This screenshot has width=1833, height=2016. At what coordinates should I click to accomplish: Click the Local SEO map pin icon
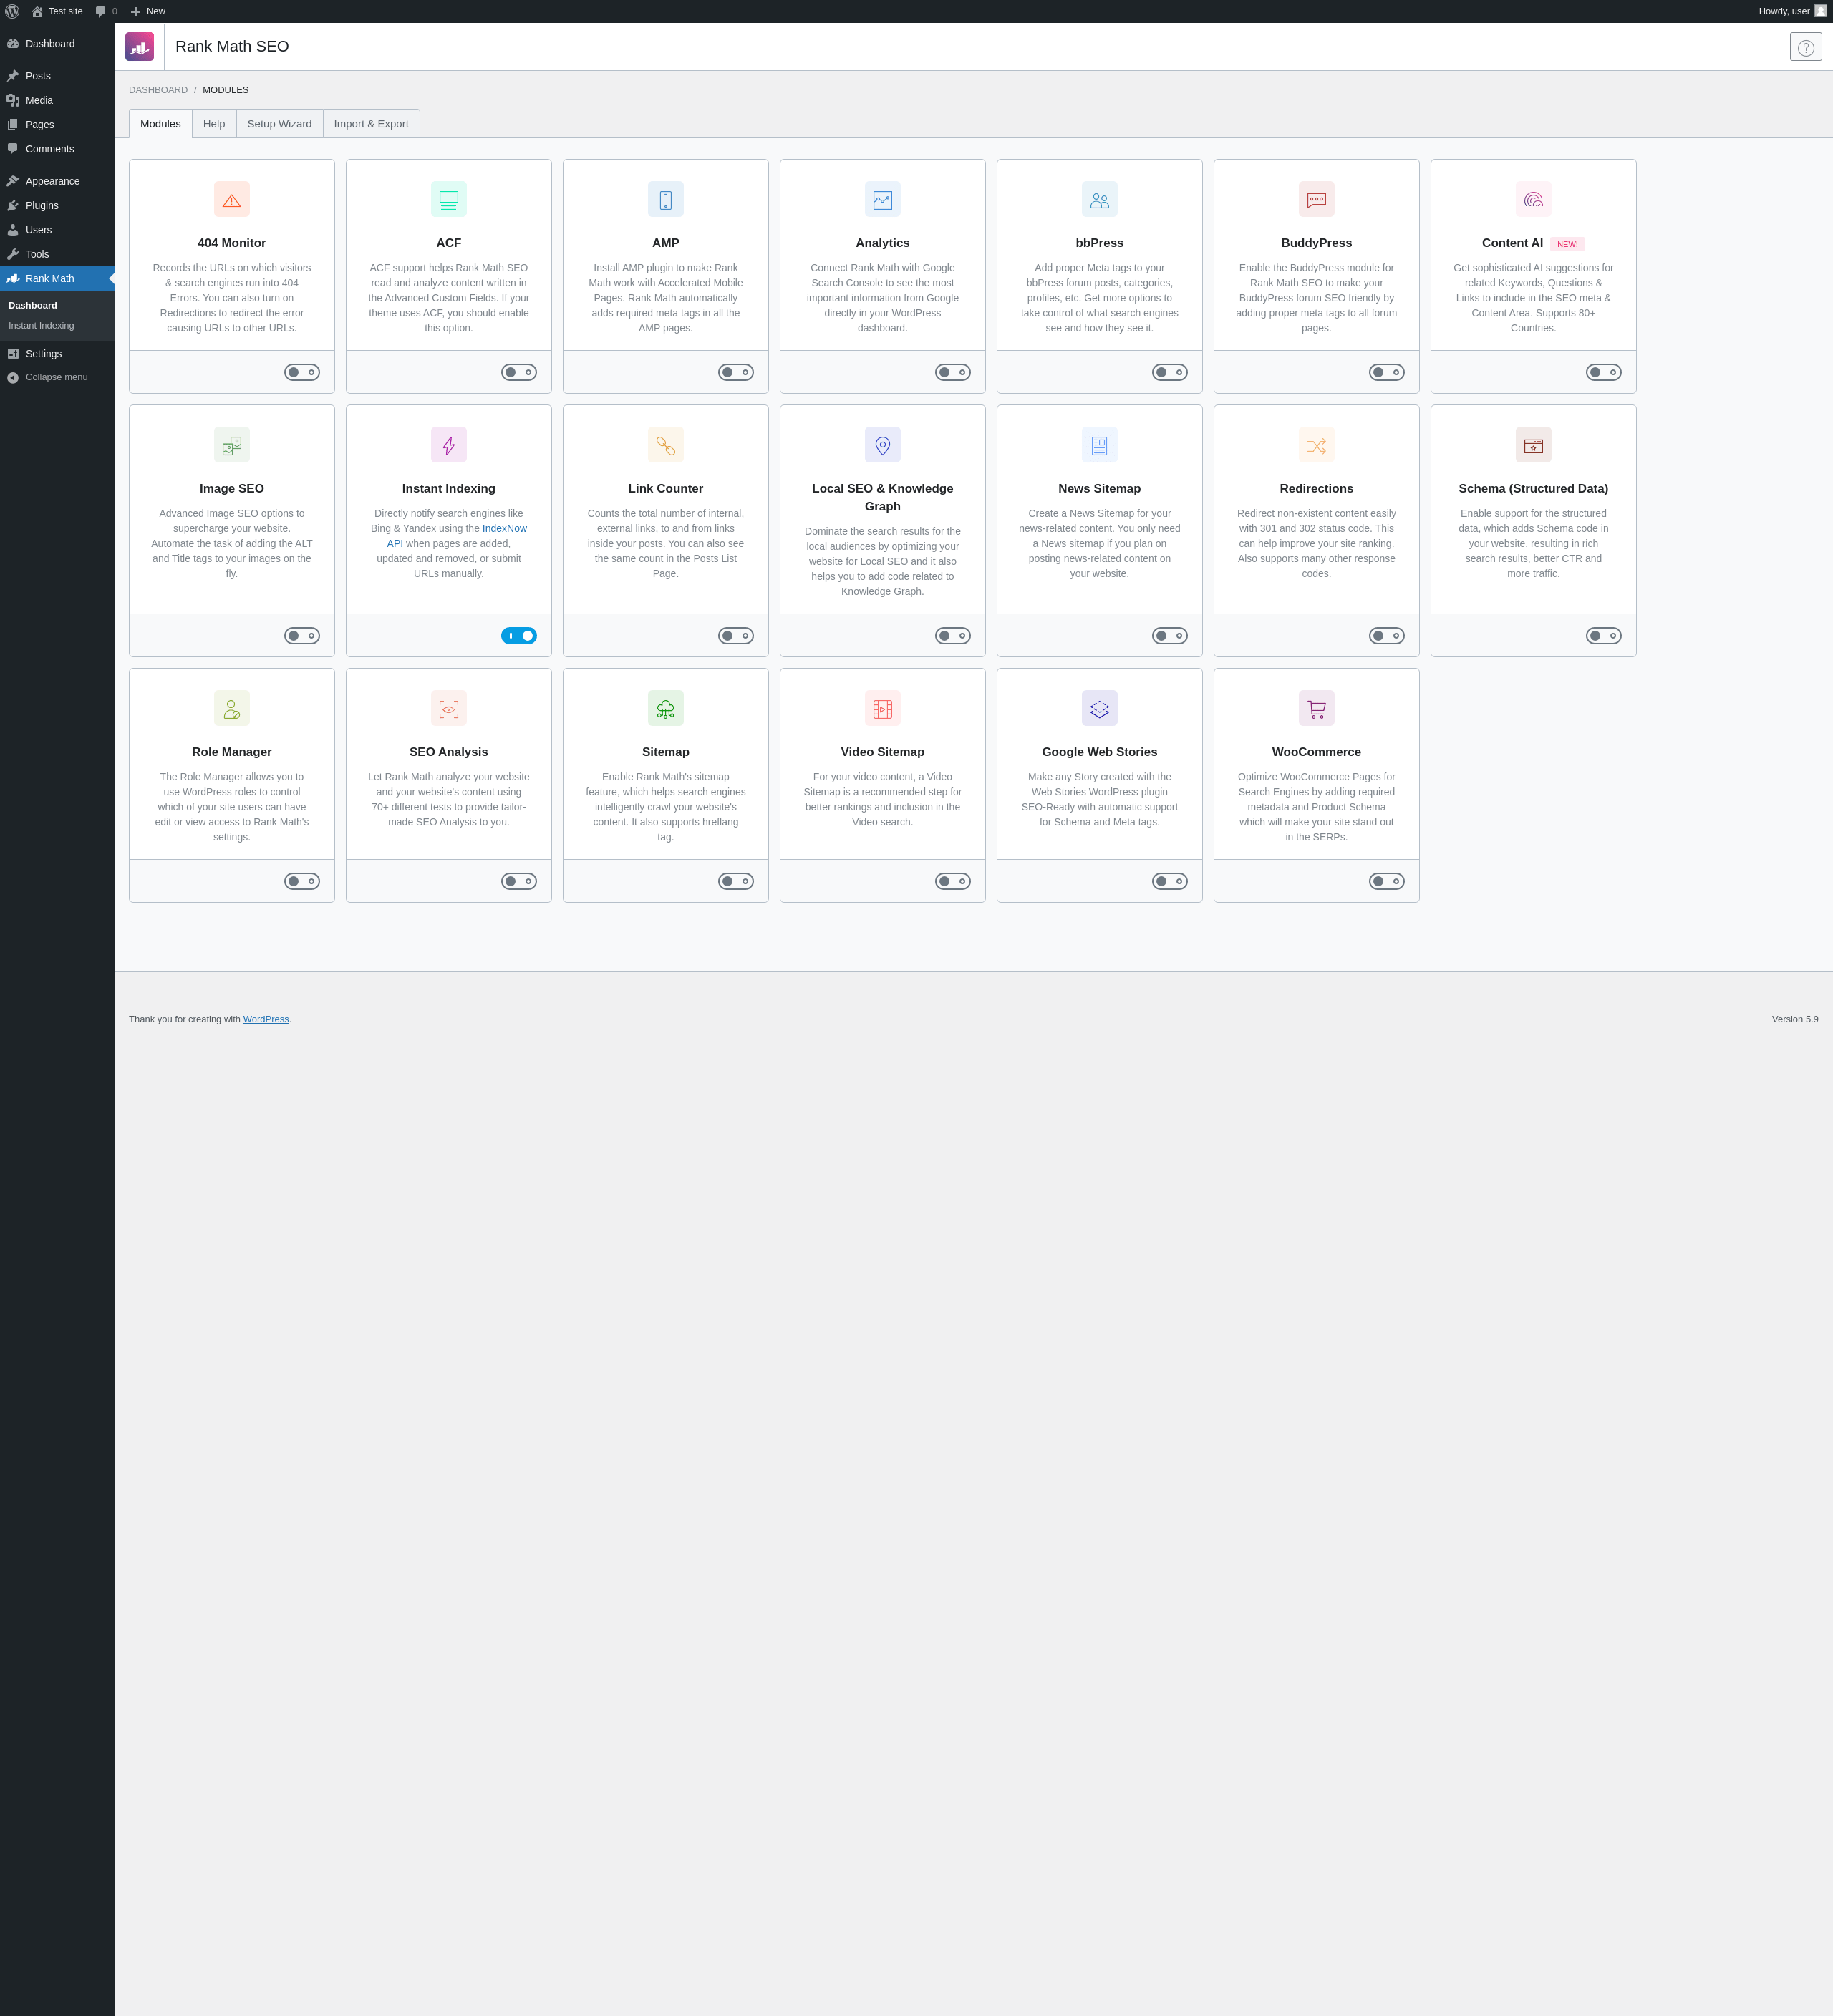[882, 445]
